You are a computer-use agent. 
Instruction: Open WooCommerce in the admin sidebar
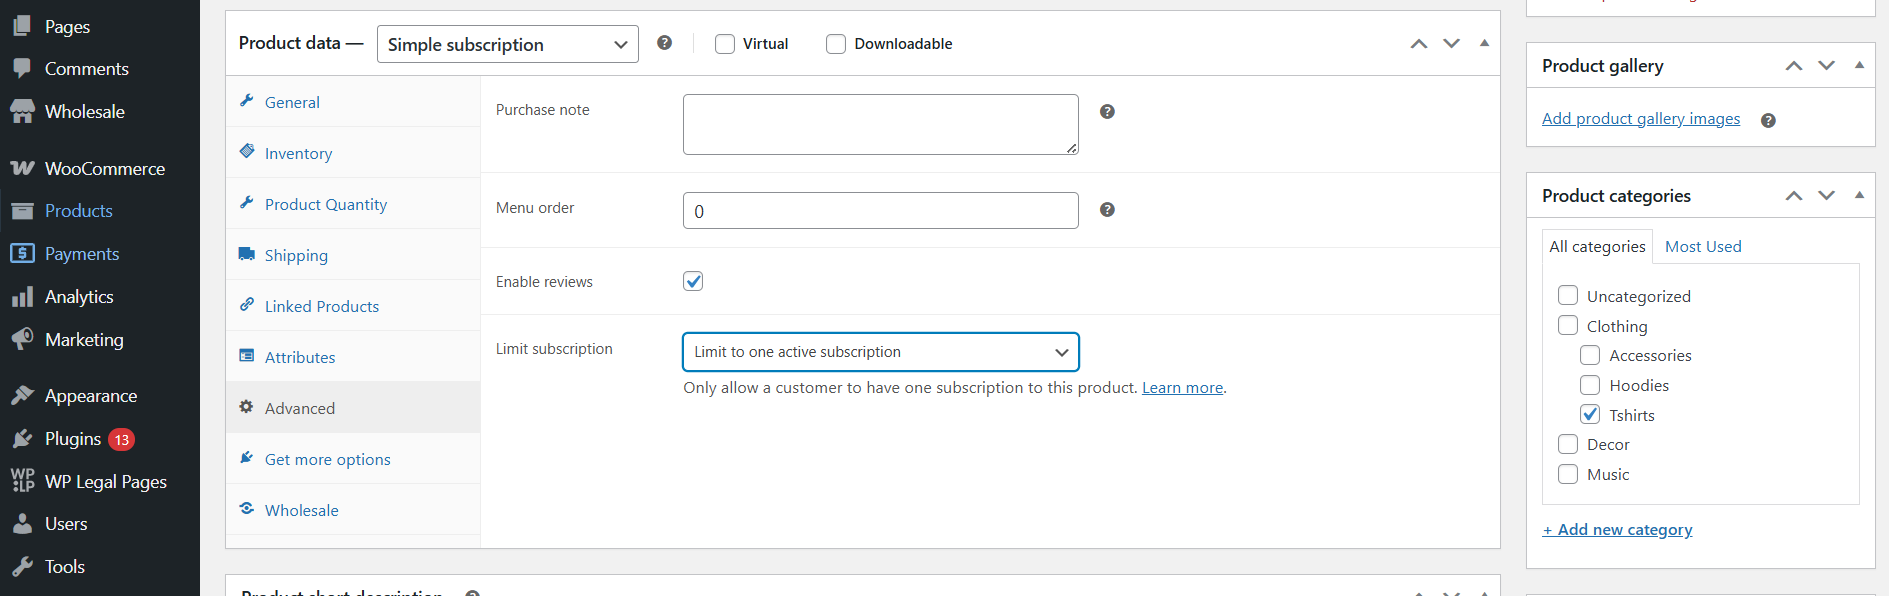point(104,169)
